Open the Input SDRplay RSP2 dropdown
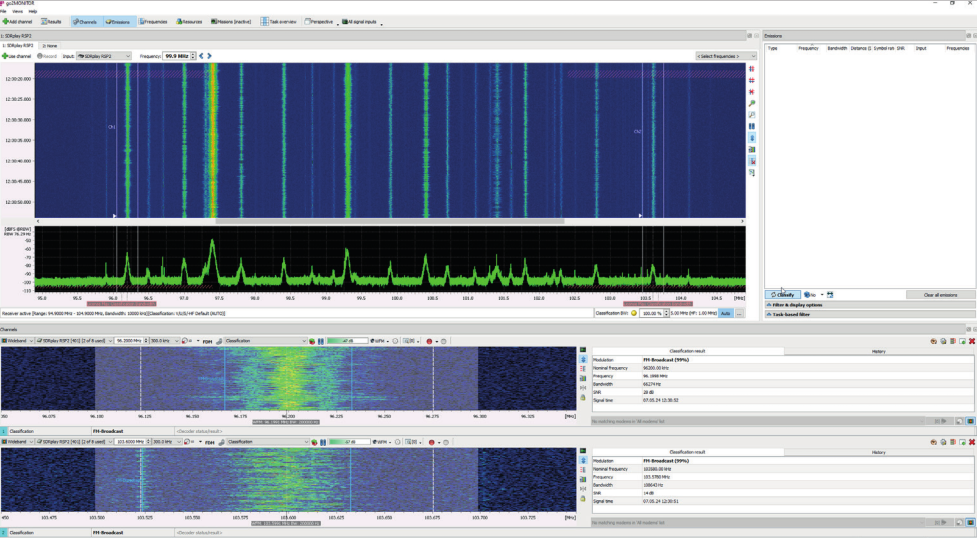Viewport: 977px width, 538px height. click(104, 56)
